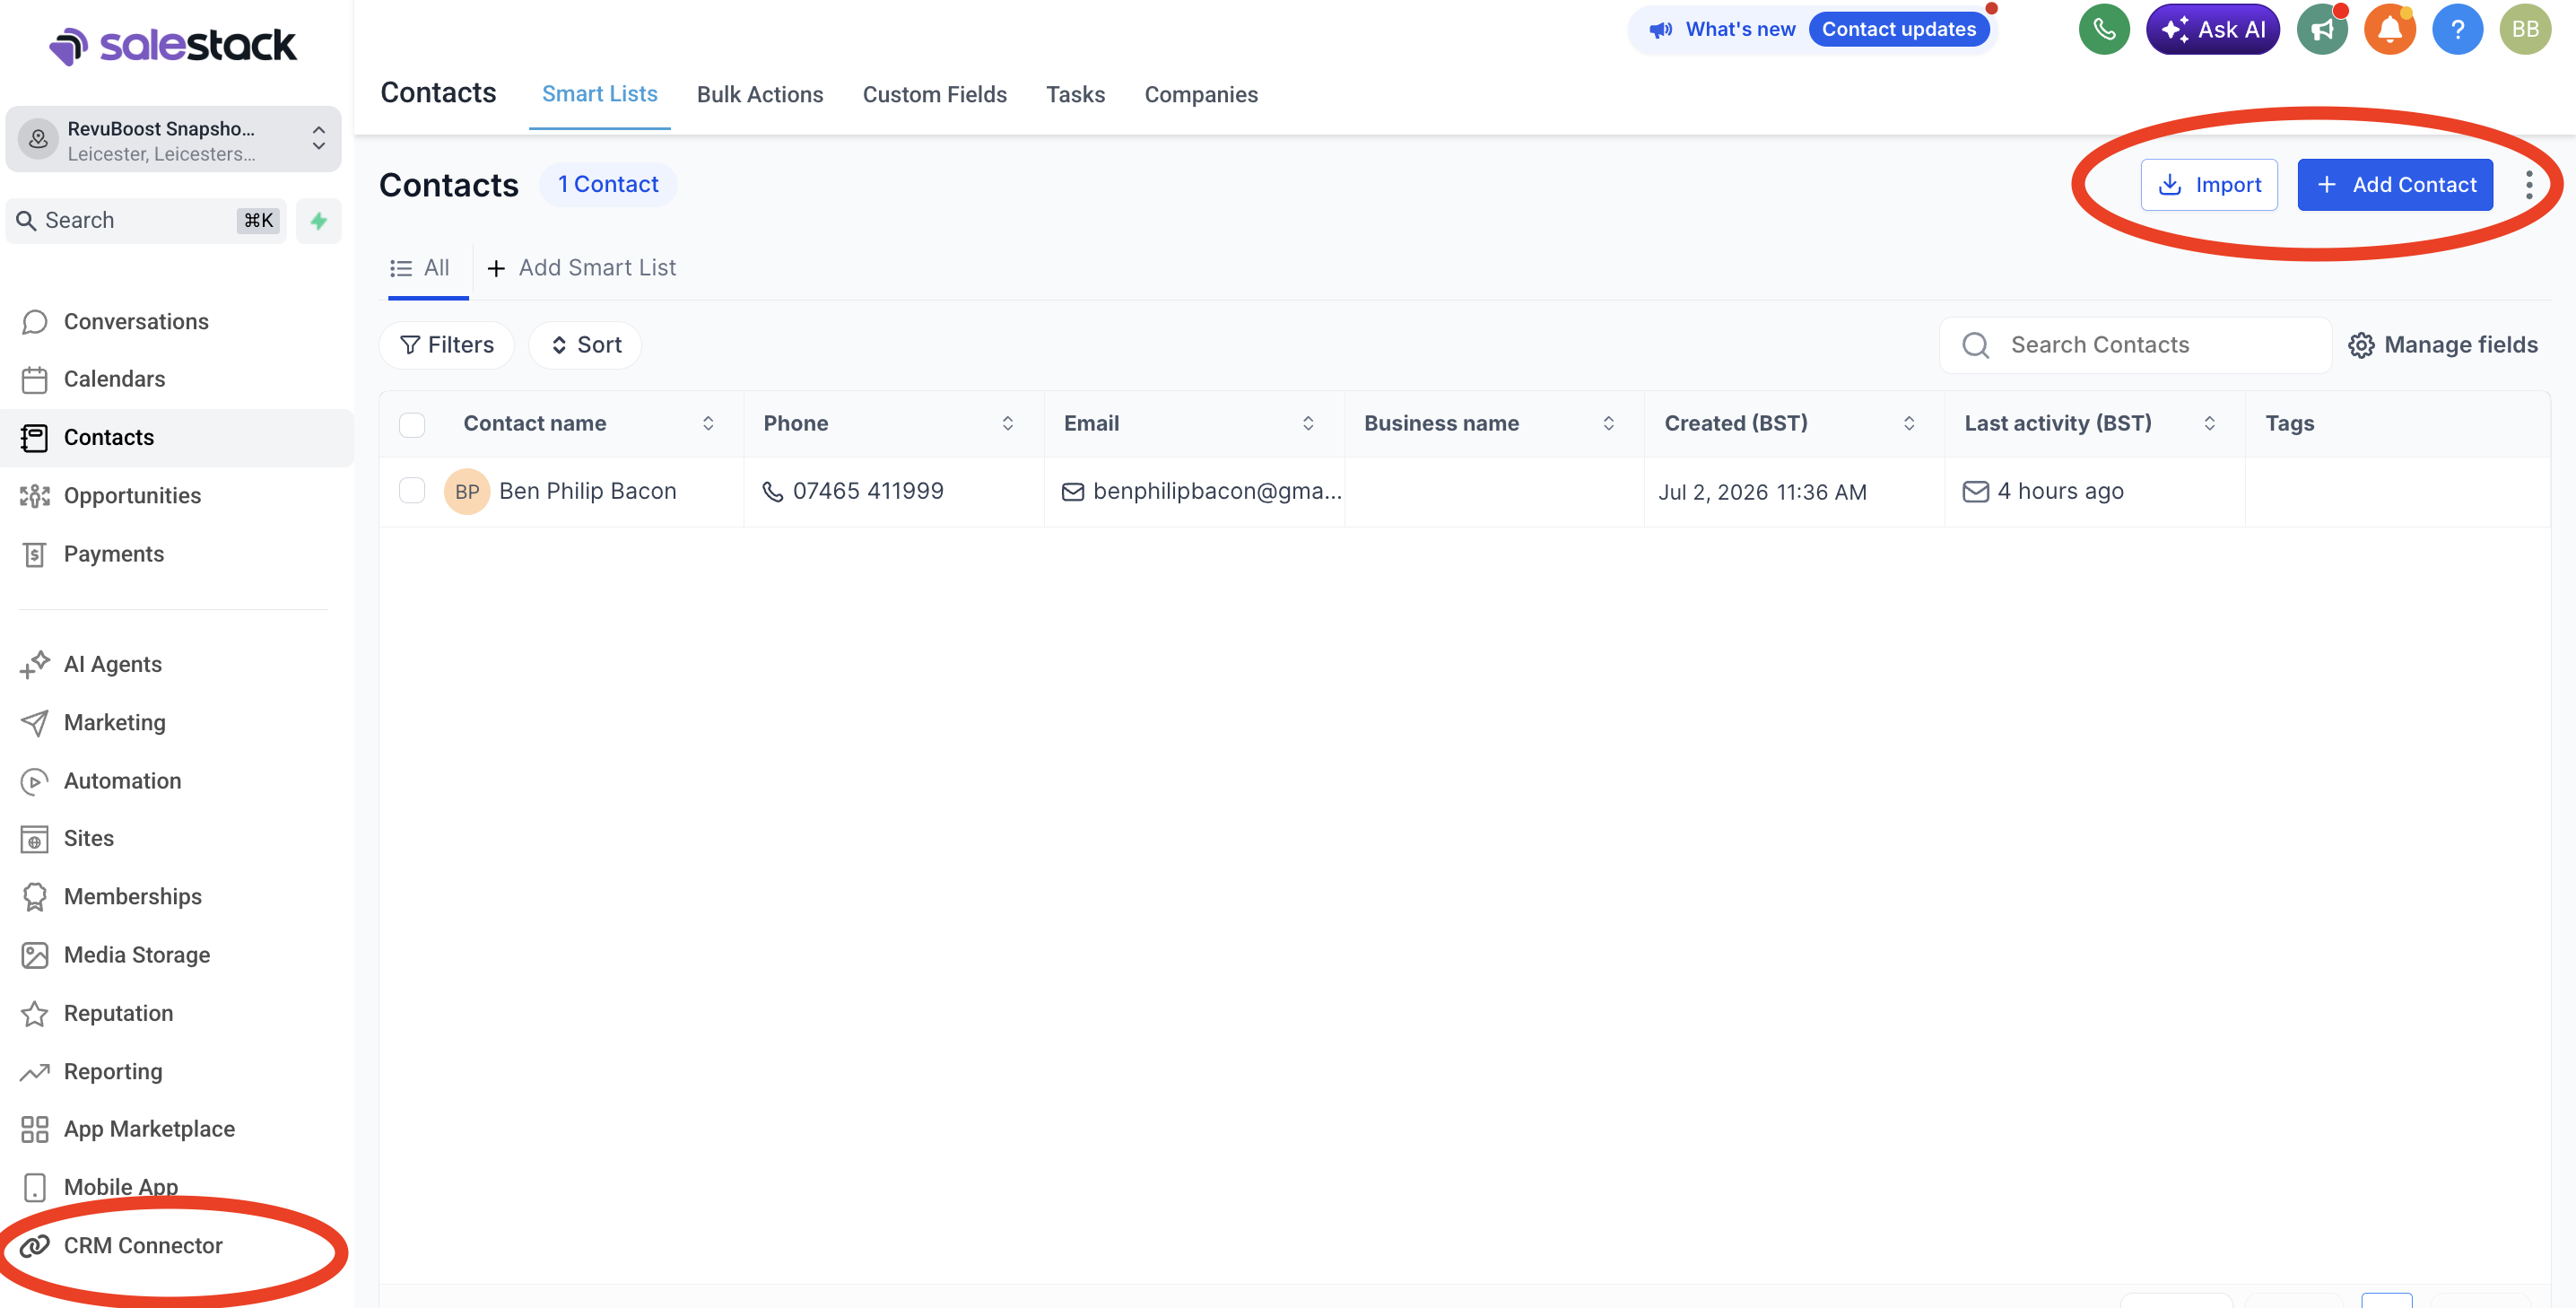Expand the RevuBoost Snapshot account switcher

173,140
